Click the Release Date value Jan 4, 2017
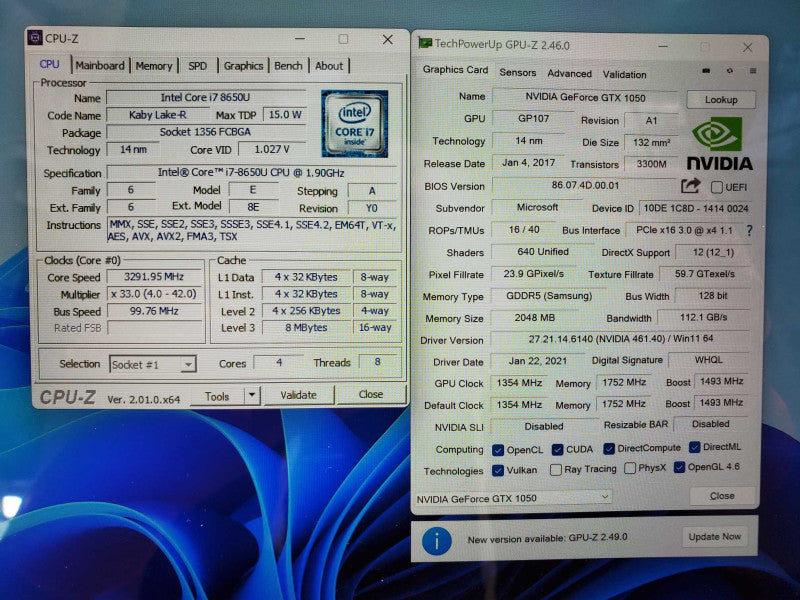Image resolution: width=800 pixels, height=600 pixels. point(528,163)
